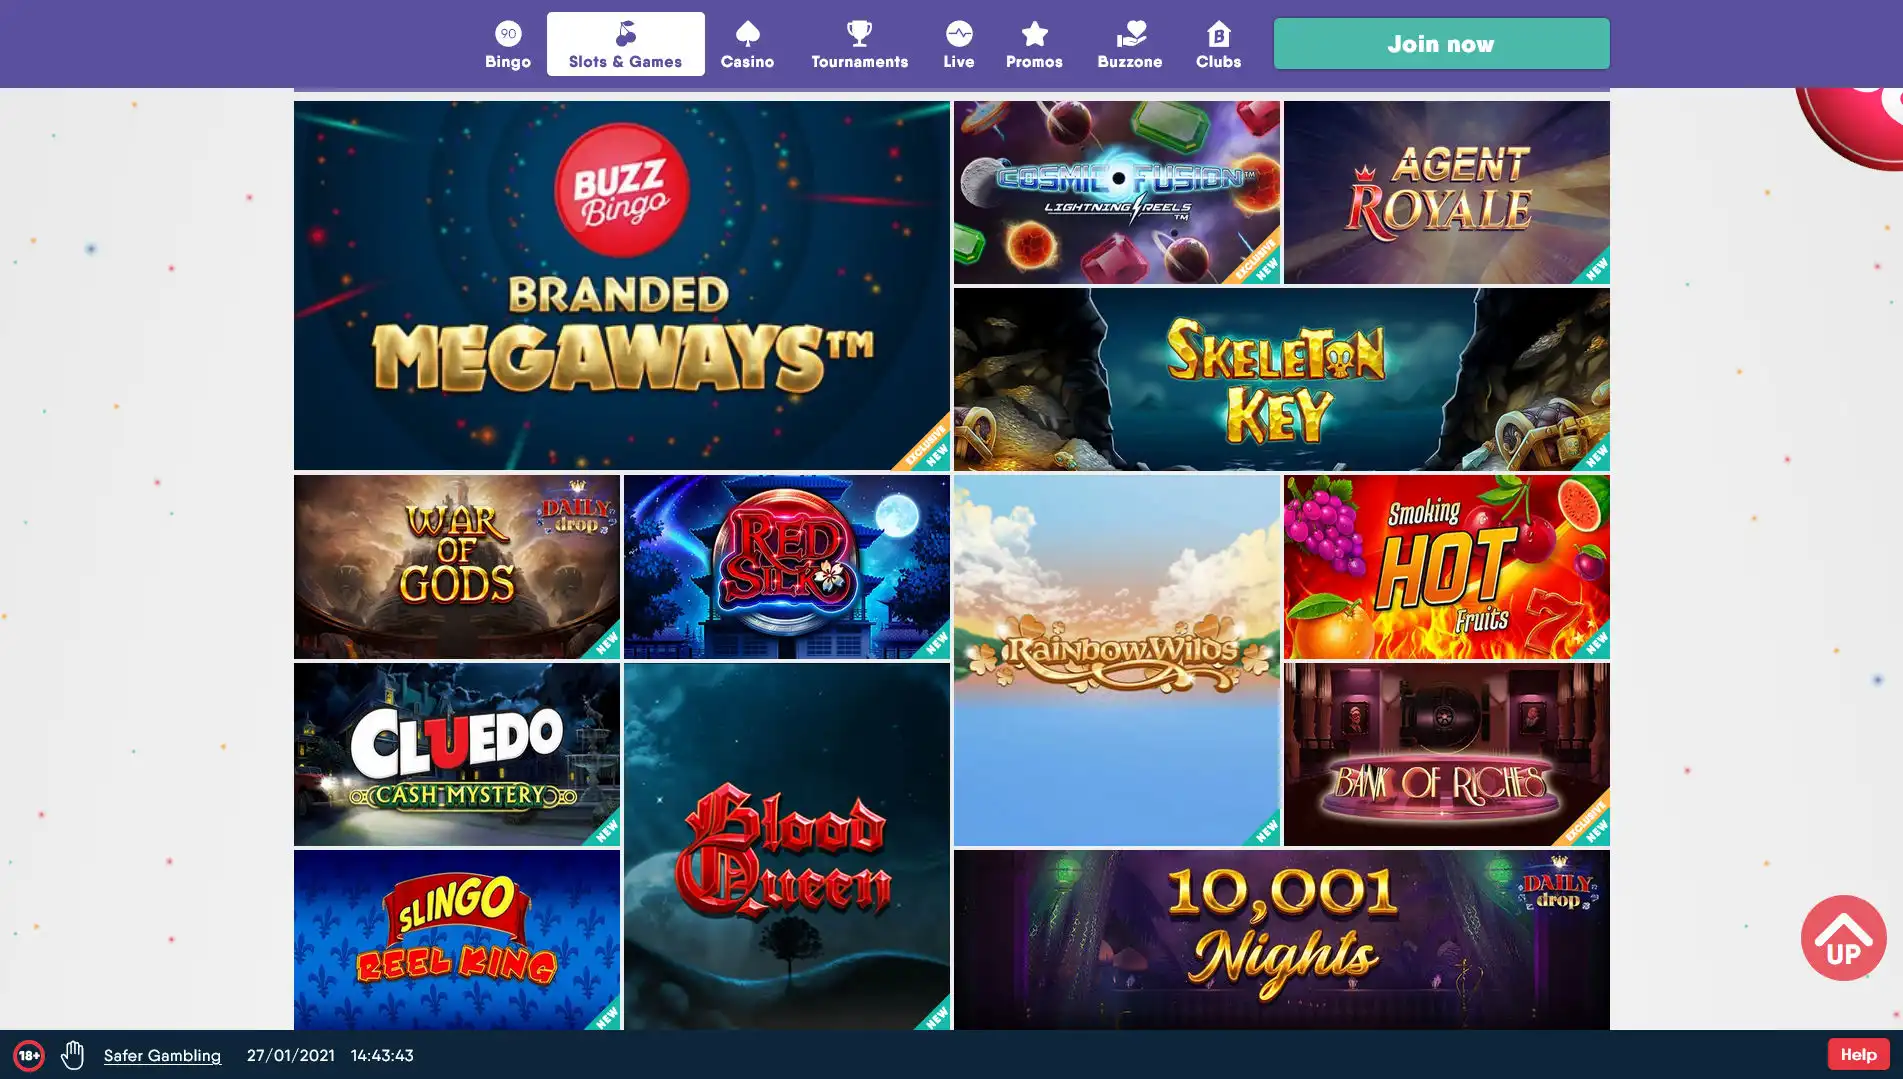Click the Join now button
This screenshot has width=1903, height=1079.
pyautogui.click(x=1441, y=44)
